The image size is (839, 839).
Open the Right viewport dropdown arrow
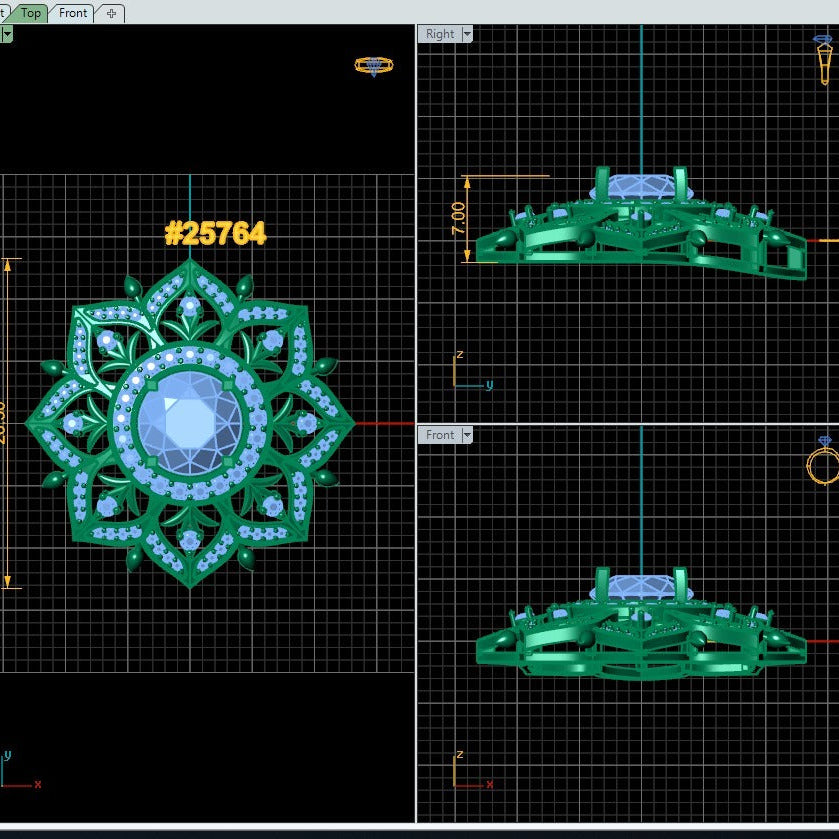coord(466,34)
